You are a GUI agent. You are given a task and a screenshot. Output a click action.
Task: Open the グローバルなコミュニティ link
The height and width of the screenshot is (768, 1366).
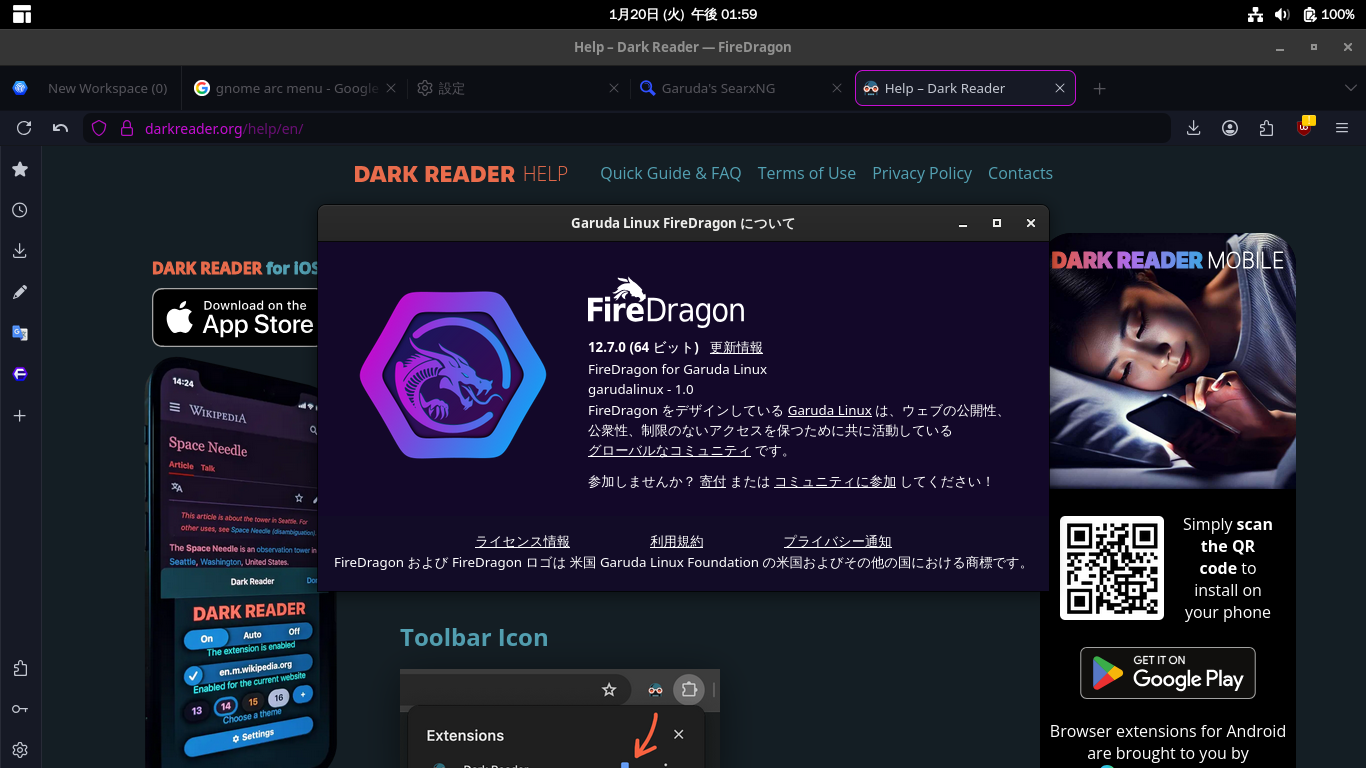669,451
